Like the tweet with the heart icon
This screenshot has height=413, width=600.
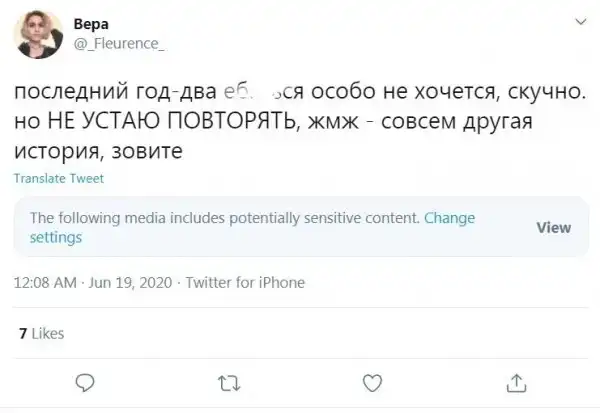(x=371, y=382)
